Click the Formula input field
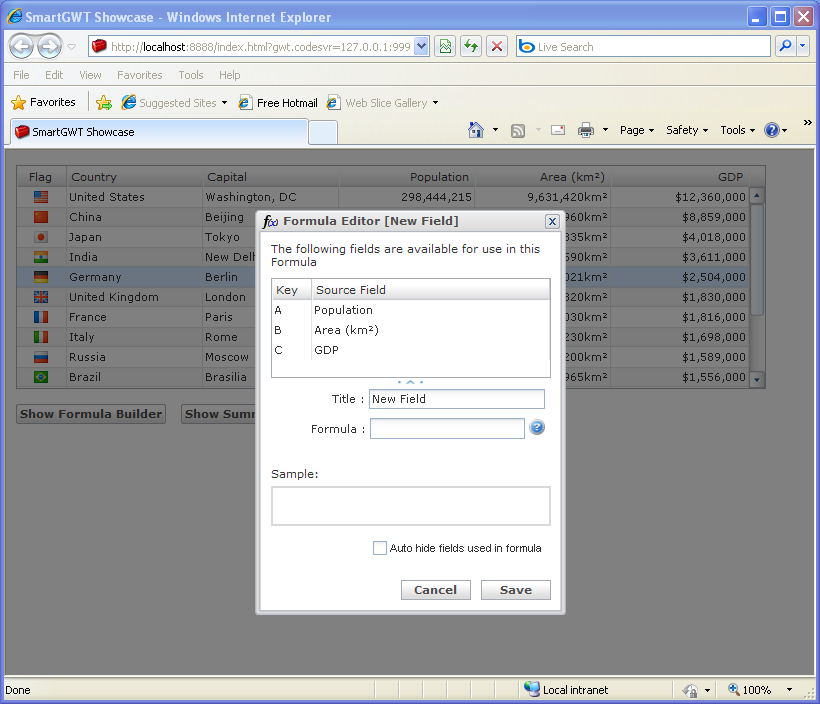This screenshot has width=820, height=704. [447, 428]
